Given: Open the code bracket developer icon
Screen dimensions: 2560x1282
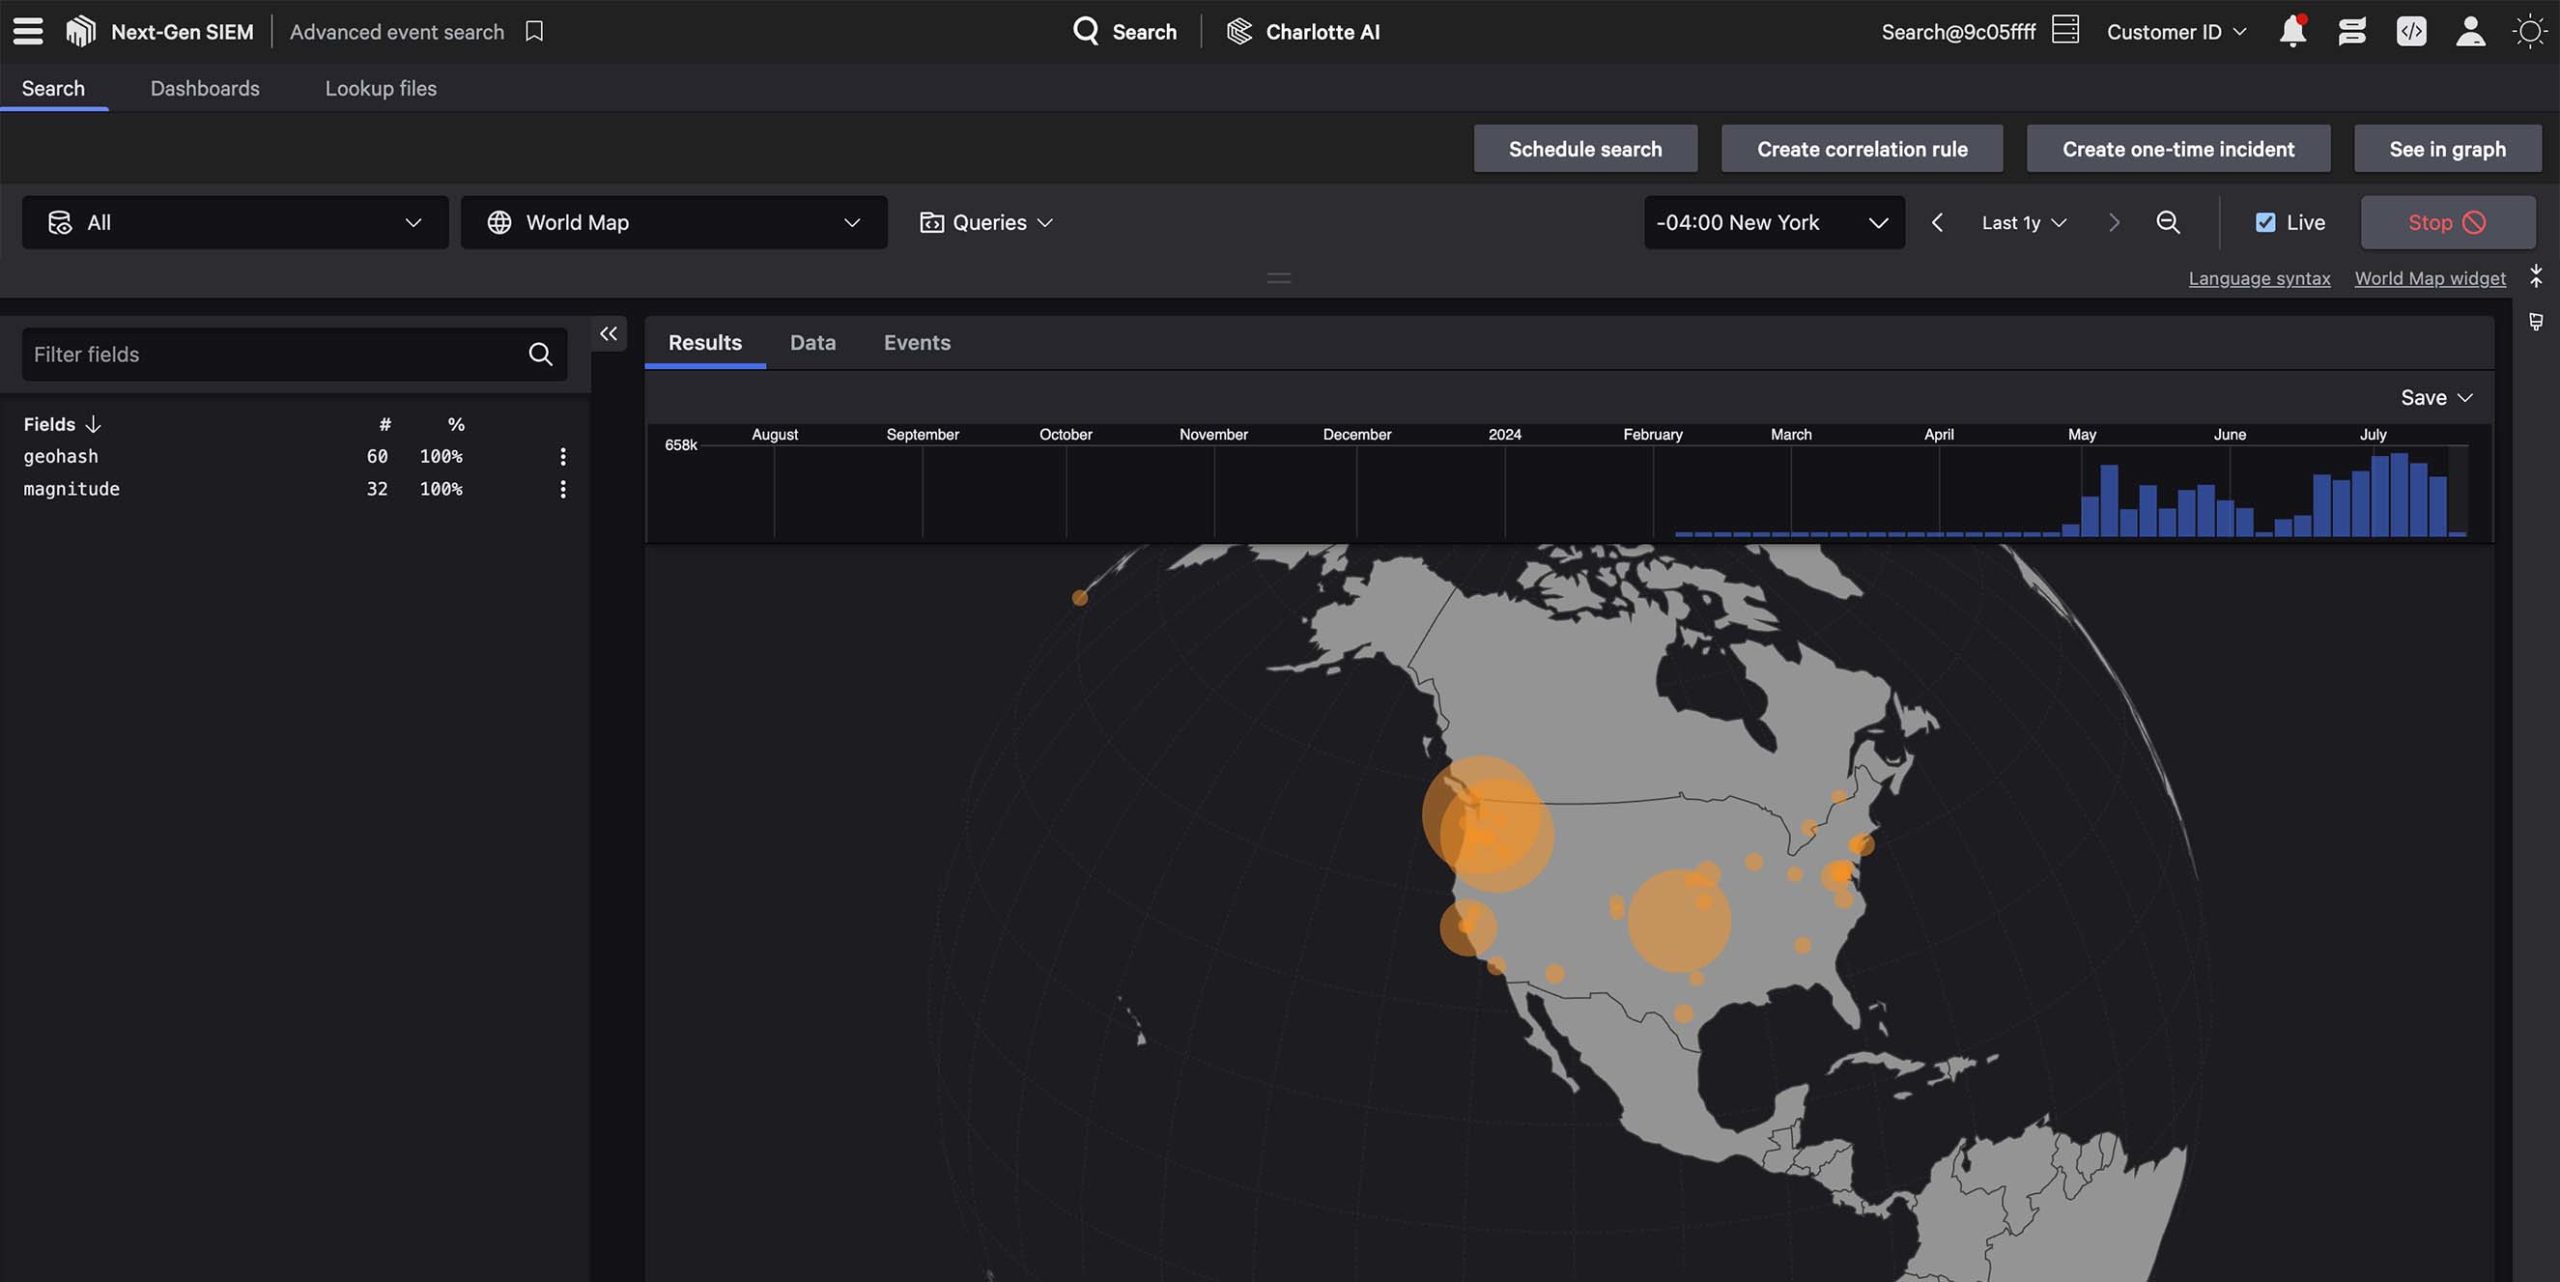Looking at the screenshot, I should (x=2411, y=31).
